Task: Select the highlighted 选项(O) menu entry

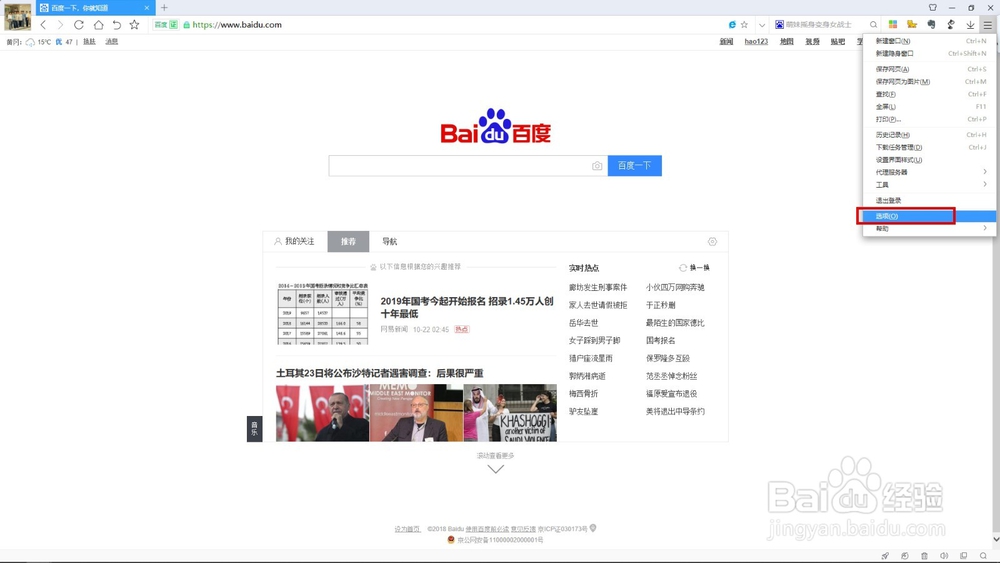Action: pos(929,216)
